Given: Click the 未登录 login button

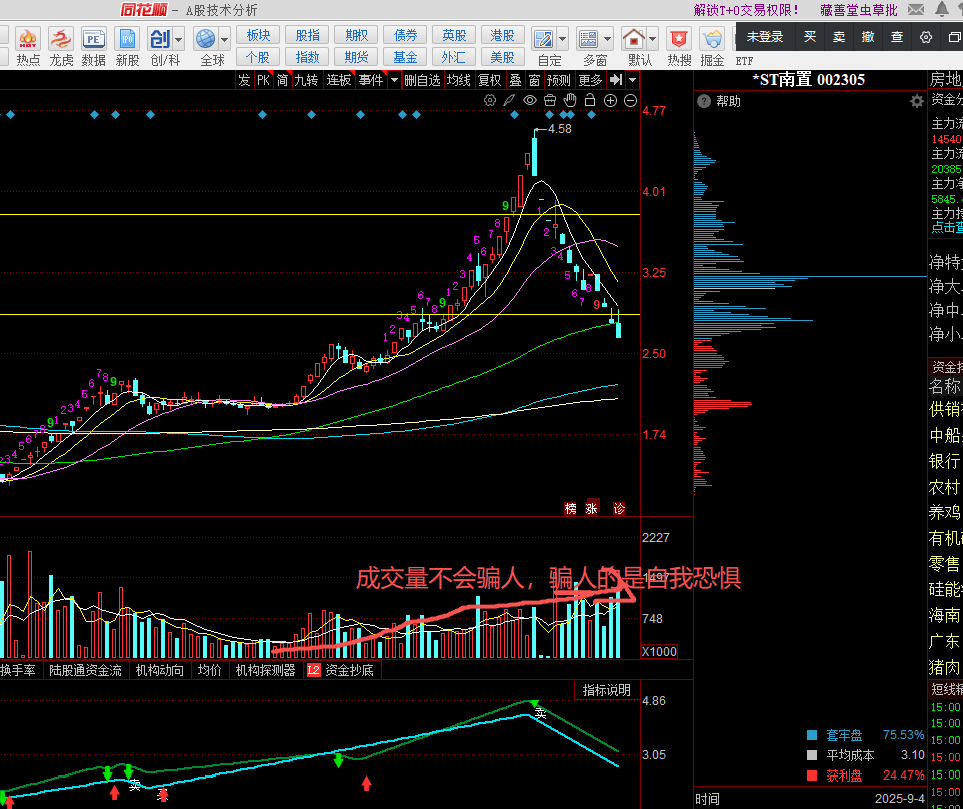Looking at the screenshot, I should coord(765,37).
